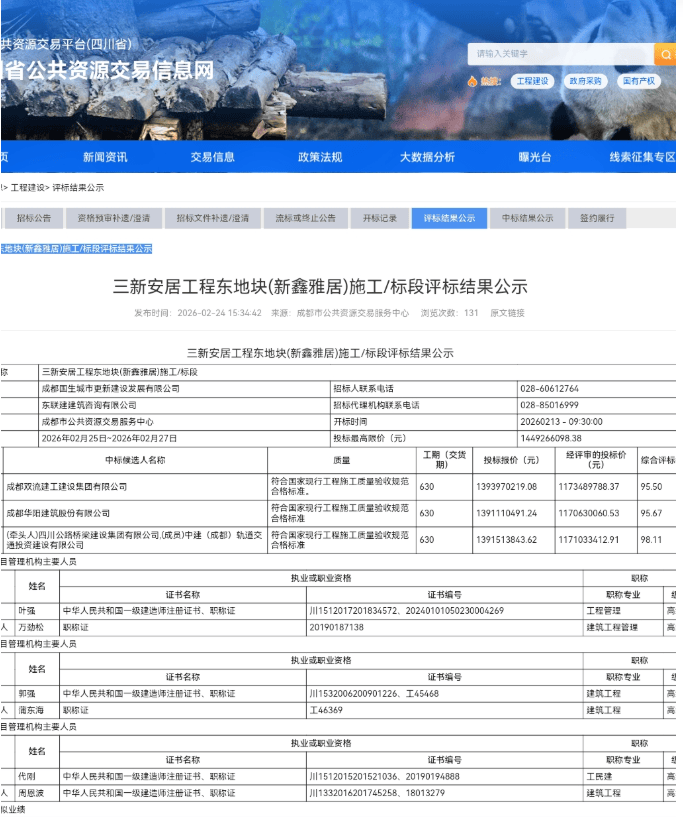Click bidder phone number 028-60612764
This screenshot has width=683, height=817.
[549, 389]
